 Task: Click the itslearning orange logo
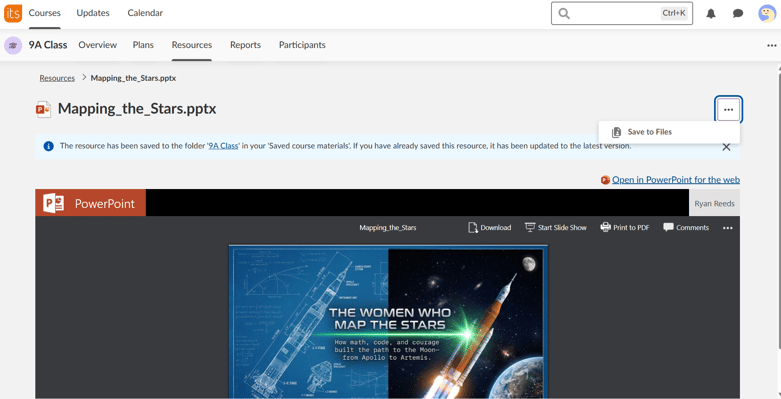pyautogui.click(x=13, y=13)
